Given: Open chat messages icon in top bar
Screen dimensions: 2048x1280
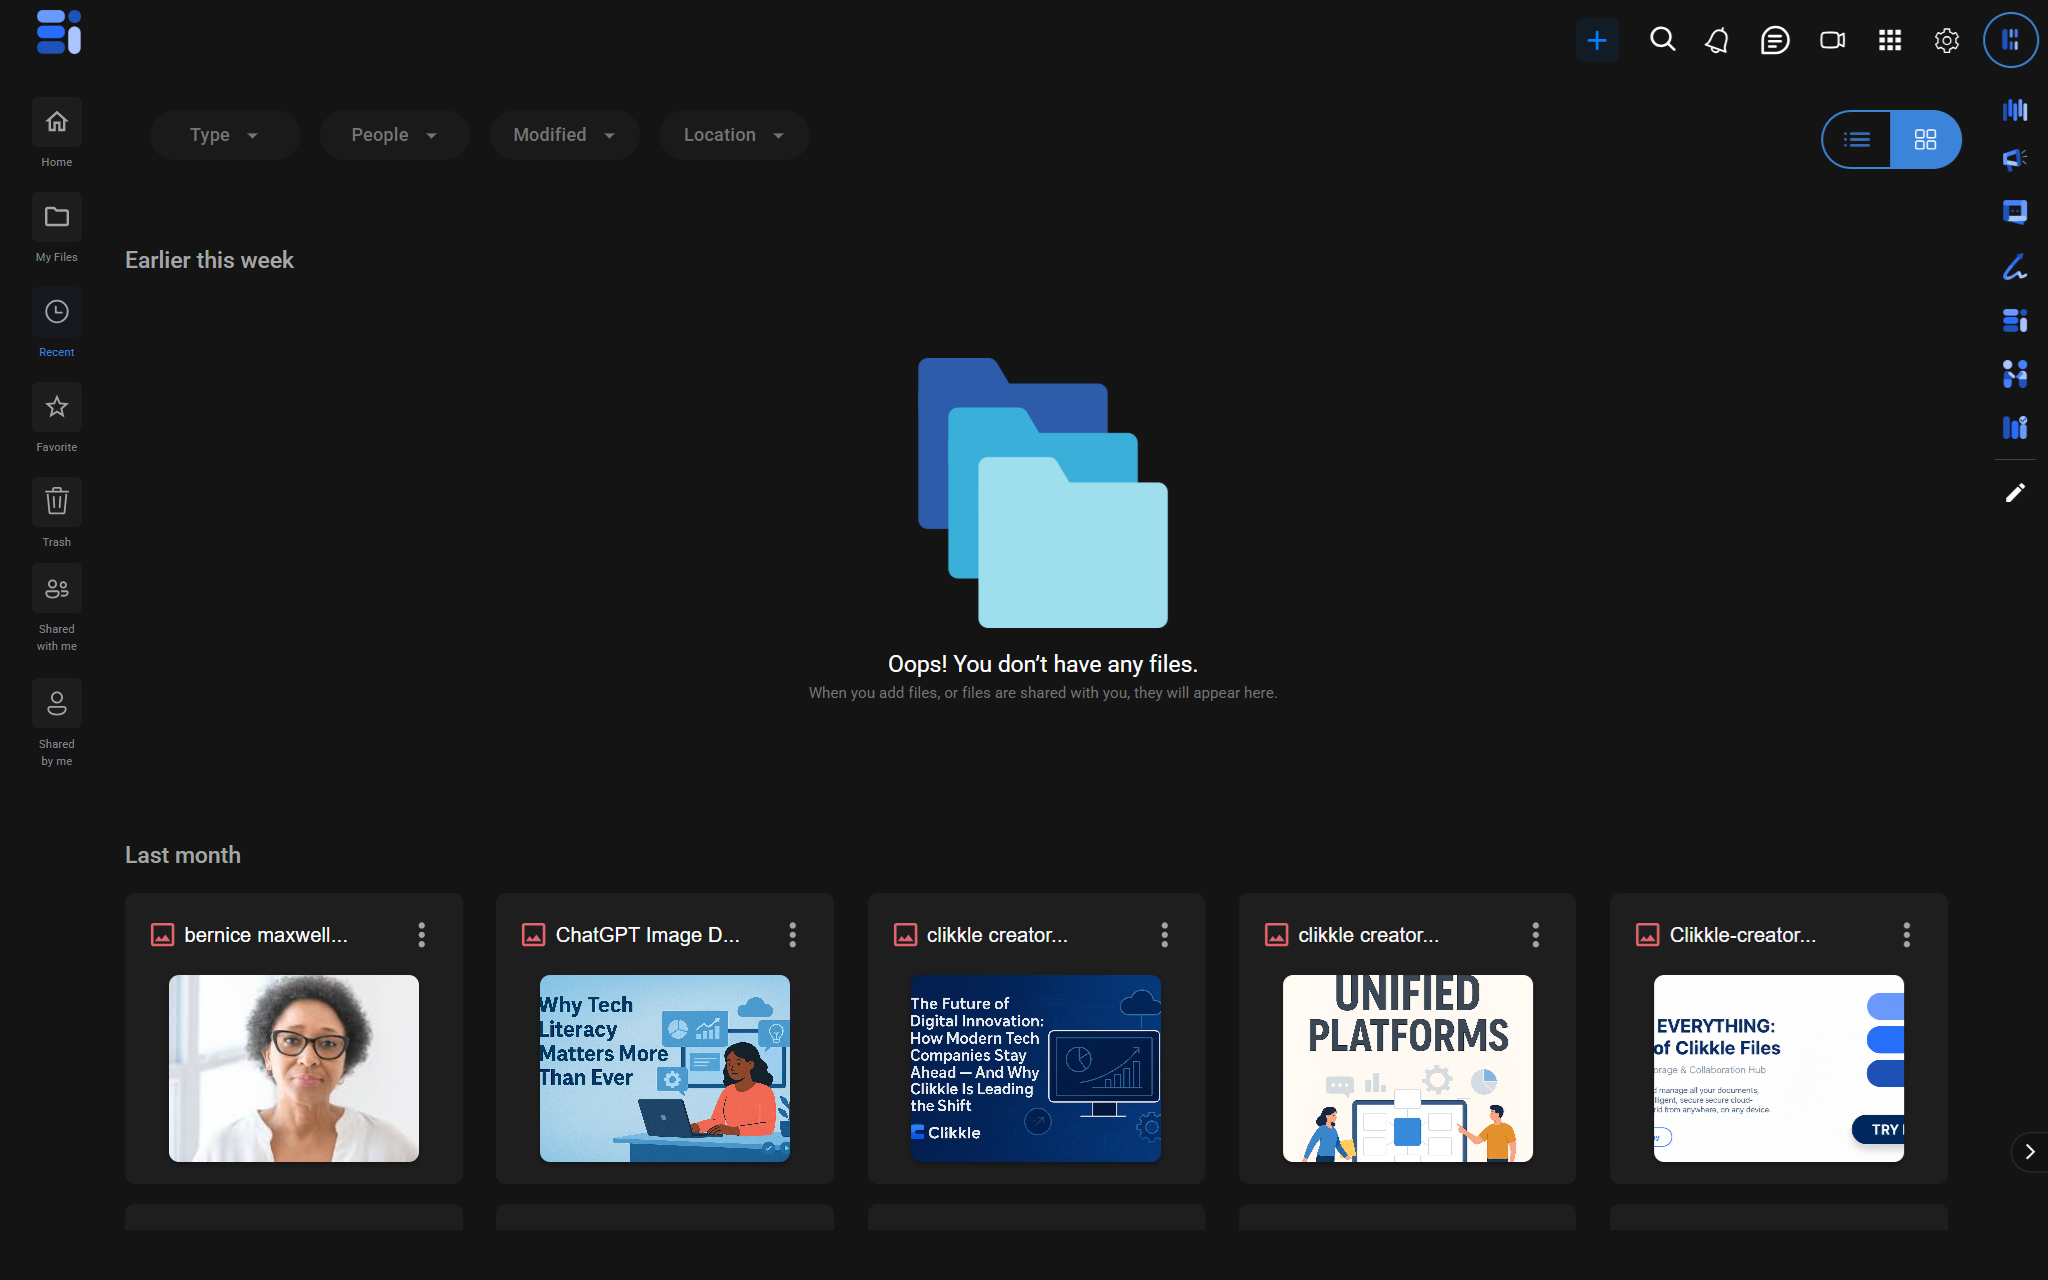Looking at the screenshot, I should click(x=1774, y=41).
